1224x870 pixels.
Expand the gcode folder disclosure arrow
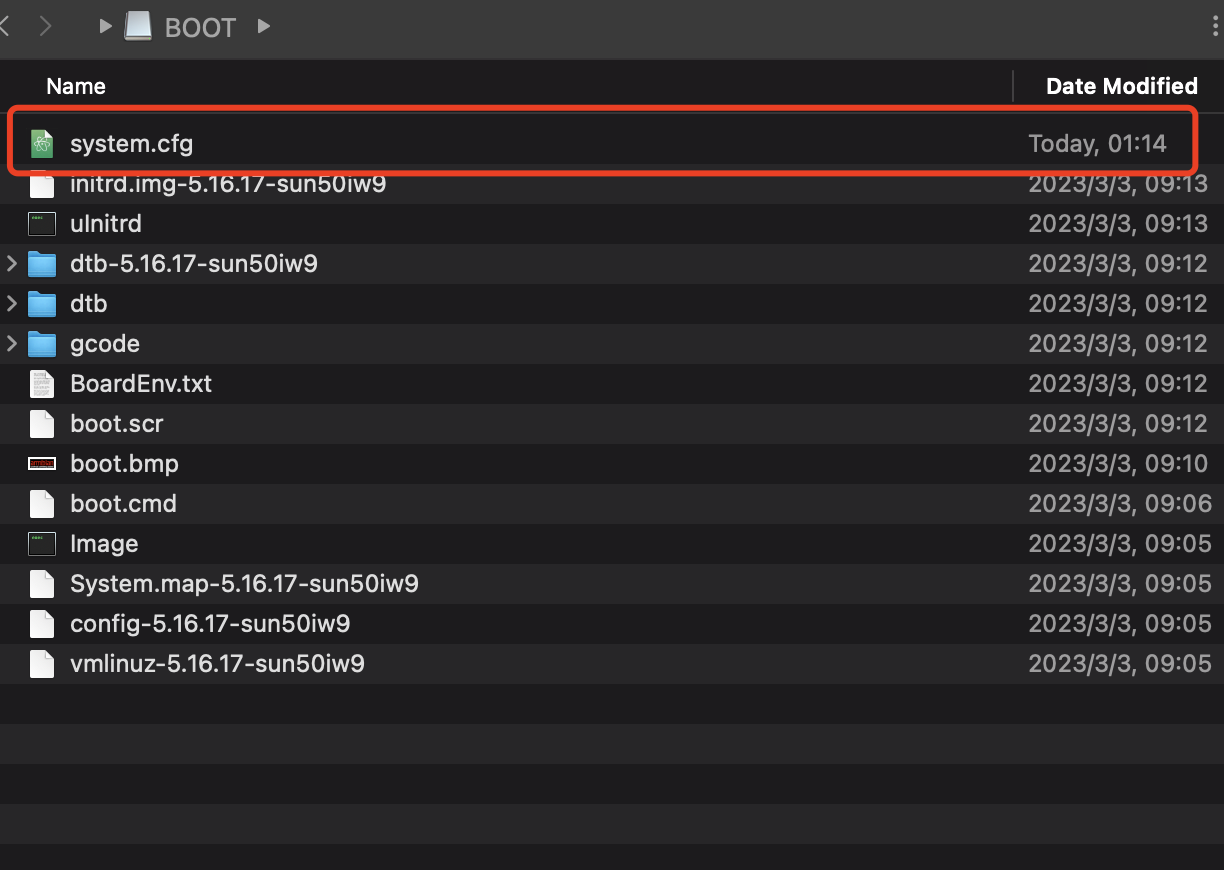click(x=12, y=344)
